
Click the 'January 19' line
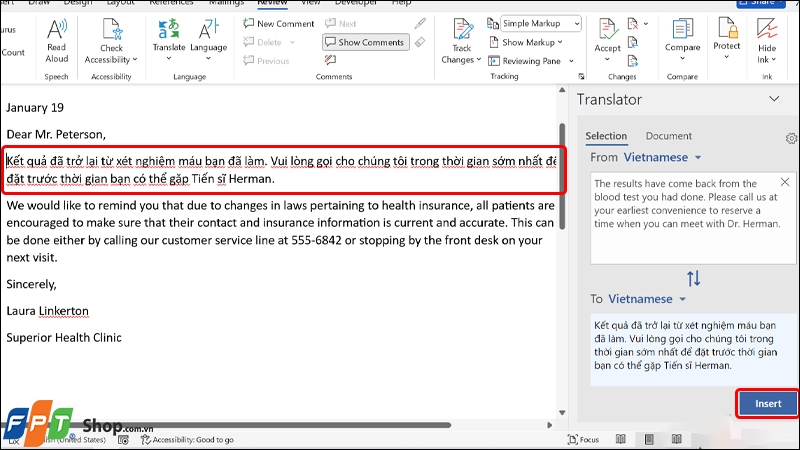(35, 108)
